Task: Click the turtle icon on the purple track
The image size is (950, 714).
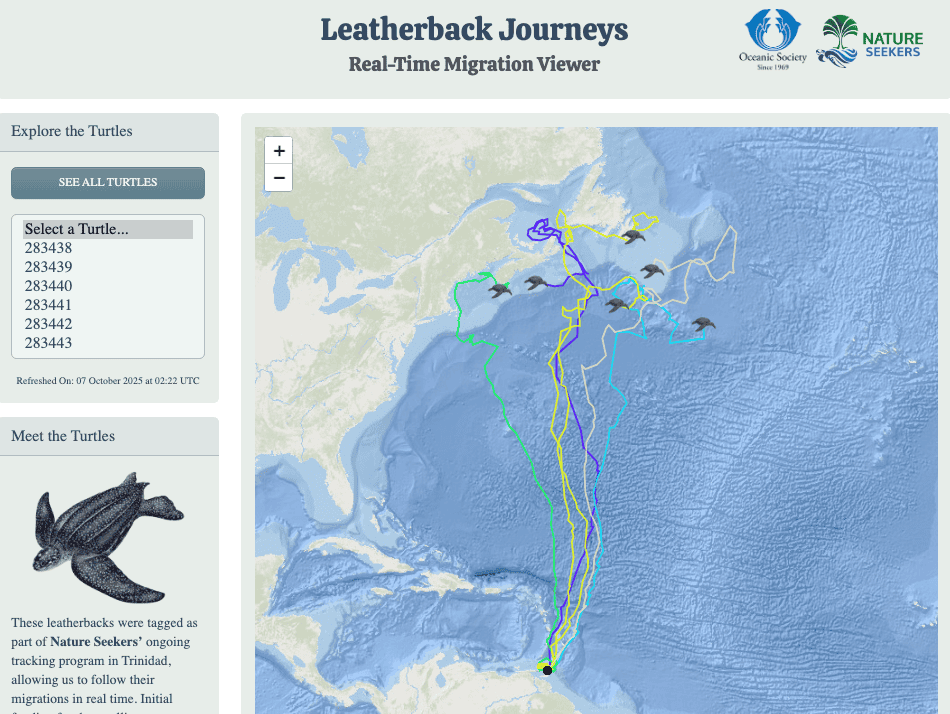Action: click(537, 283)
